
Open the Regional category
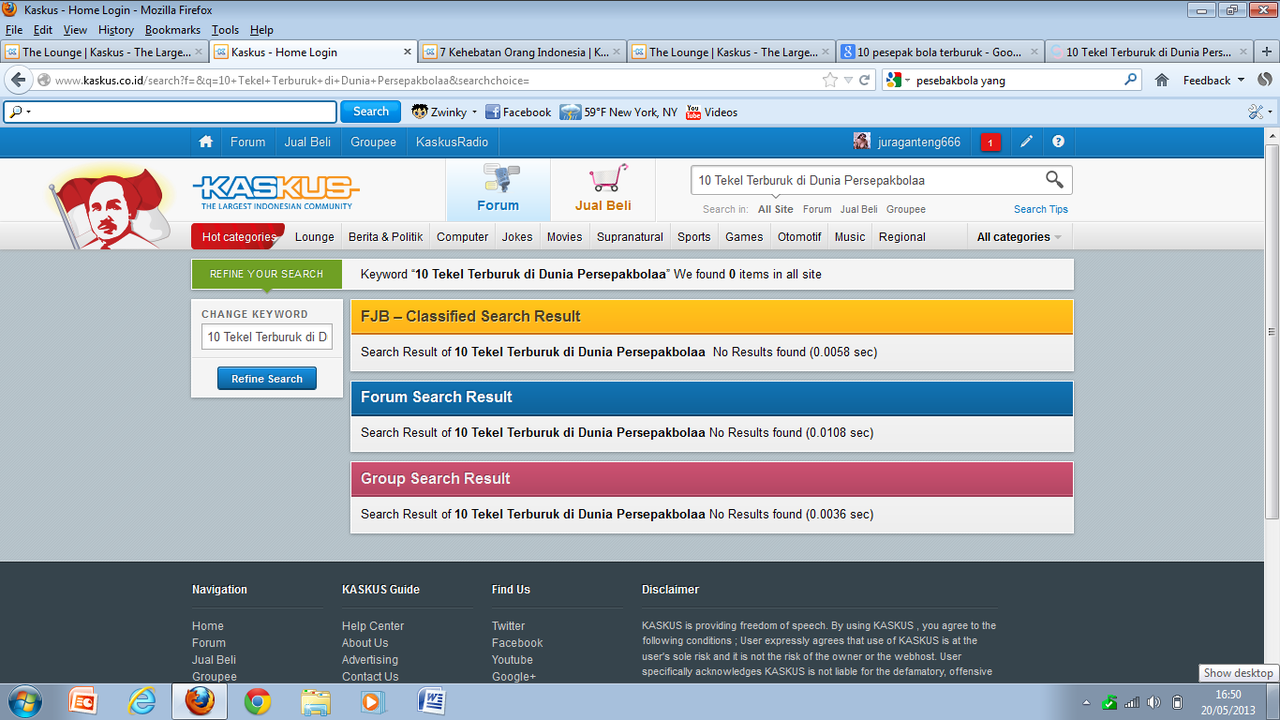click(902, 237)
